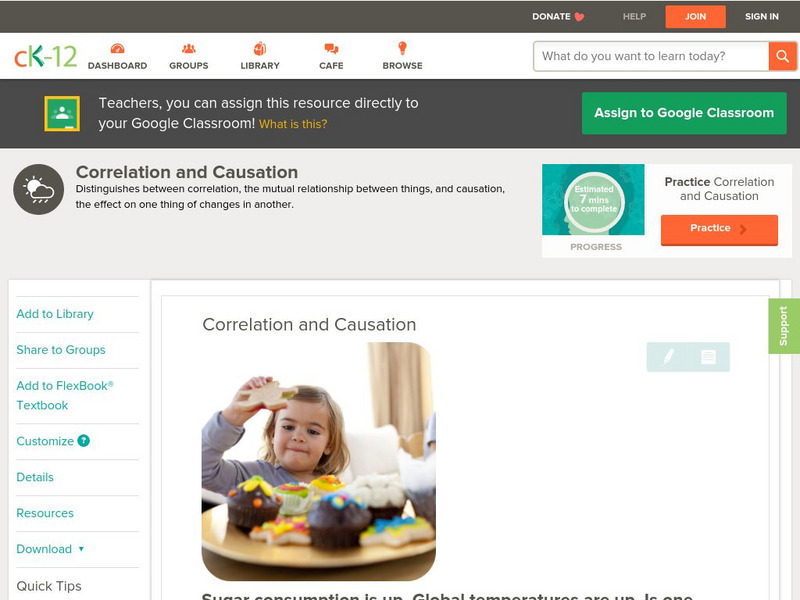Click Assign to Google Classroom button

[x=684, y=113]
